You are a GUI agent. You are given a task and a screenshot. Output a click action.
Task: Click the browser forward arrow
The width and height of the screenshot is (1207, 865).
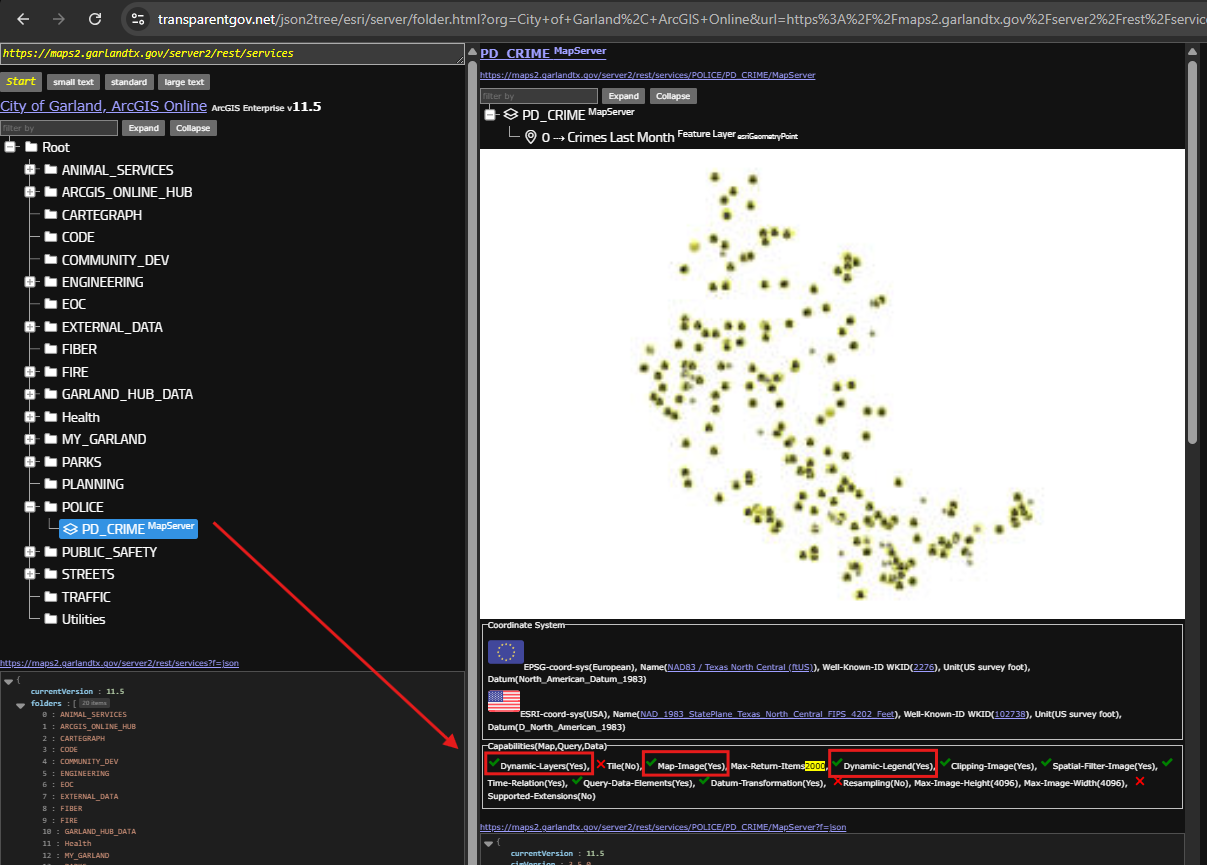click(x=59, y=19)
